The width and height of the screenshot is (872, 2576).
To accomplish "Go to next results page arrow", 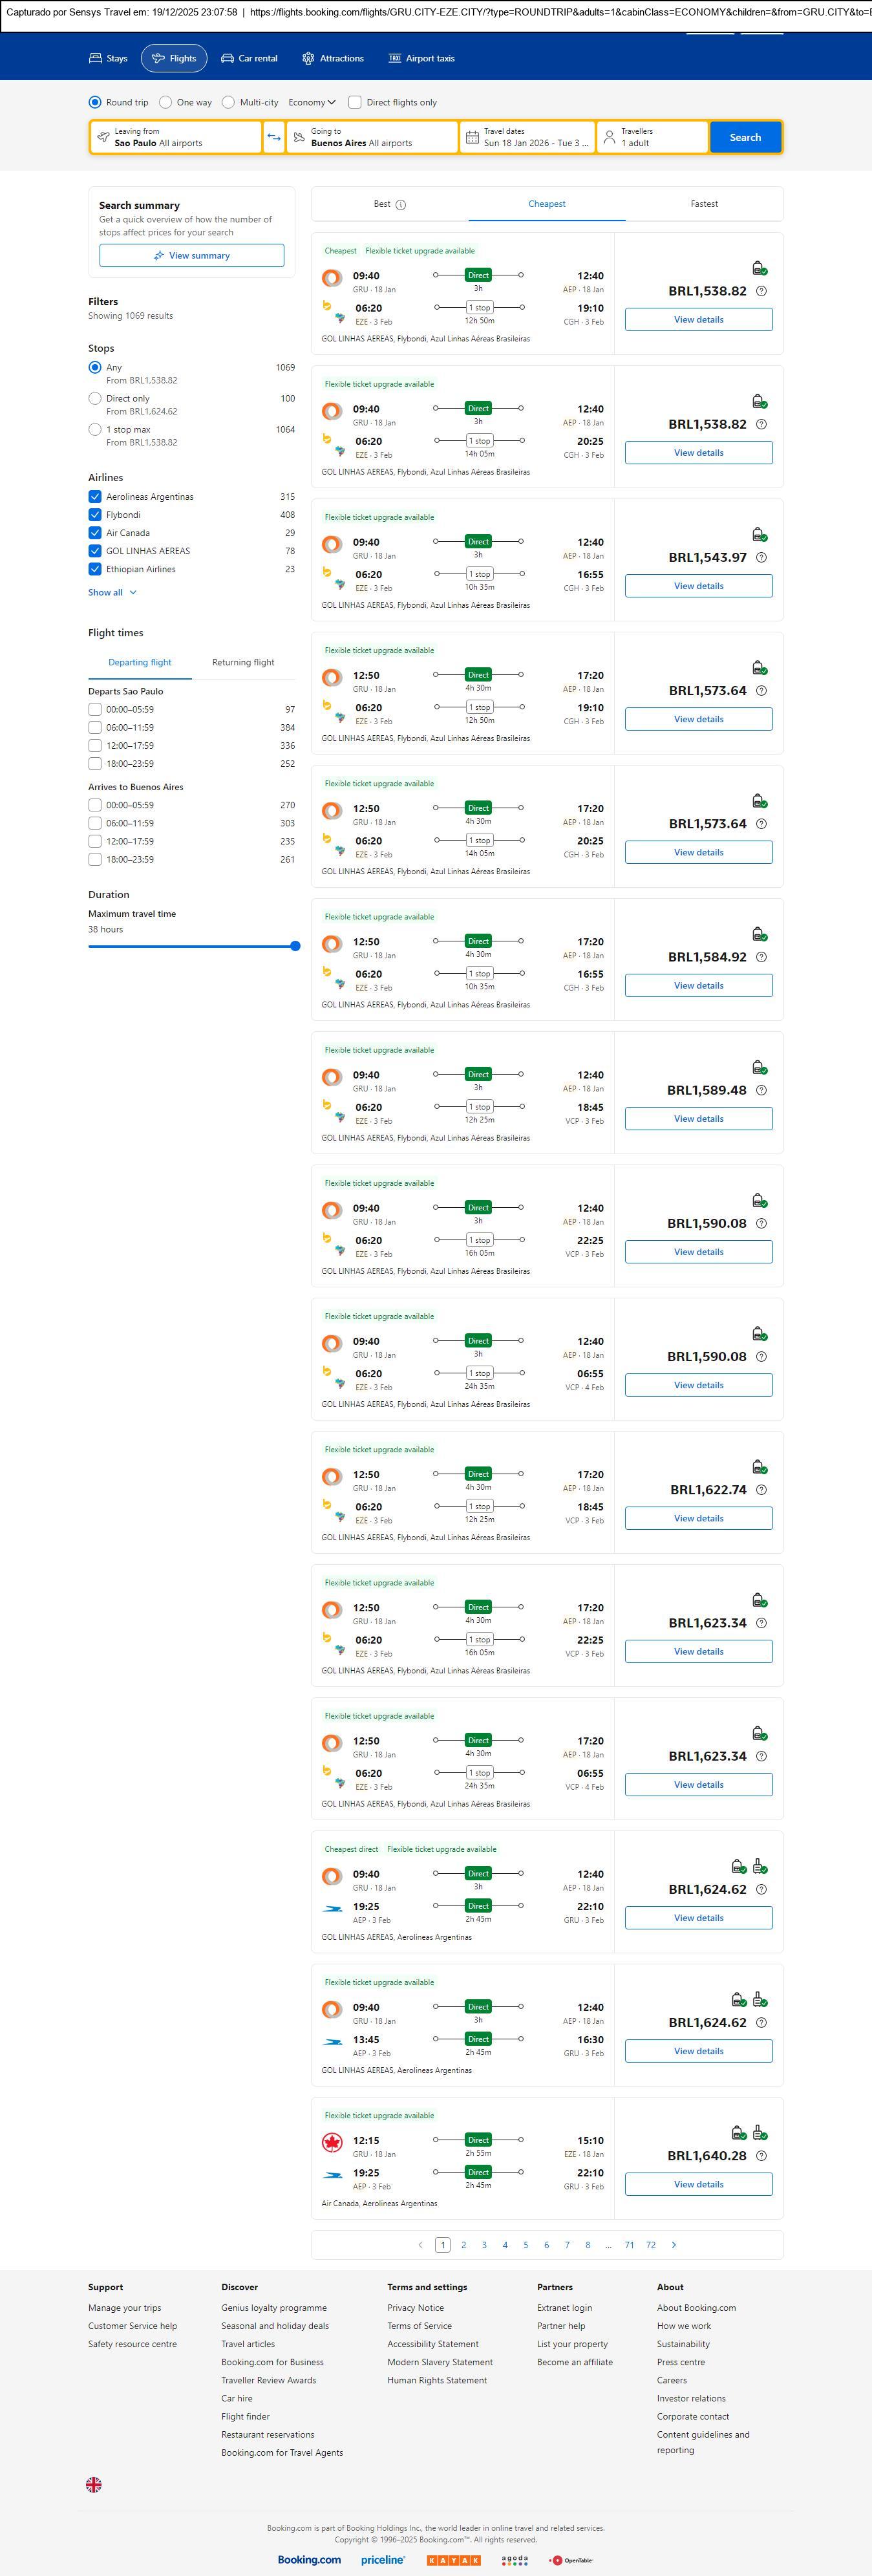I will tap(673, 2245).
